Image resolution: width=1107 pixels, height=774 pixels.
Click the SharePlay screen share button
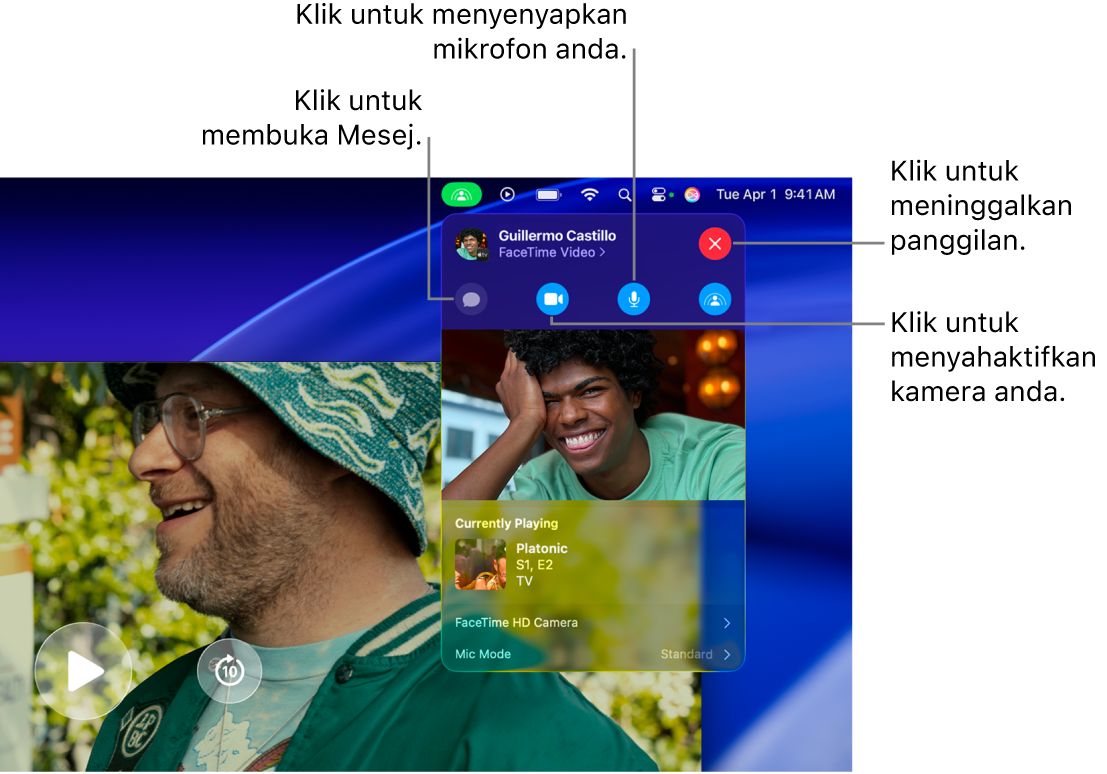coord(714,299)
